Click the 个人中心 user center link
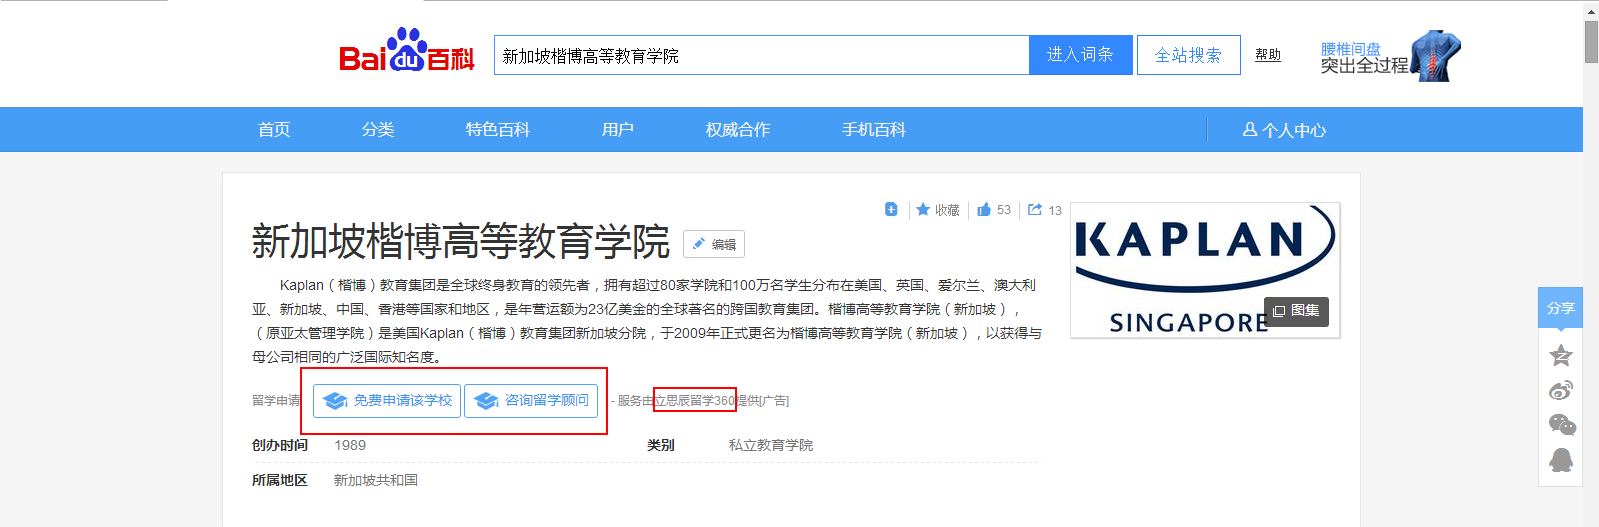The height and width of the screenshot is (527, 1599). 1284,130
